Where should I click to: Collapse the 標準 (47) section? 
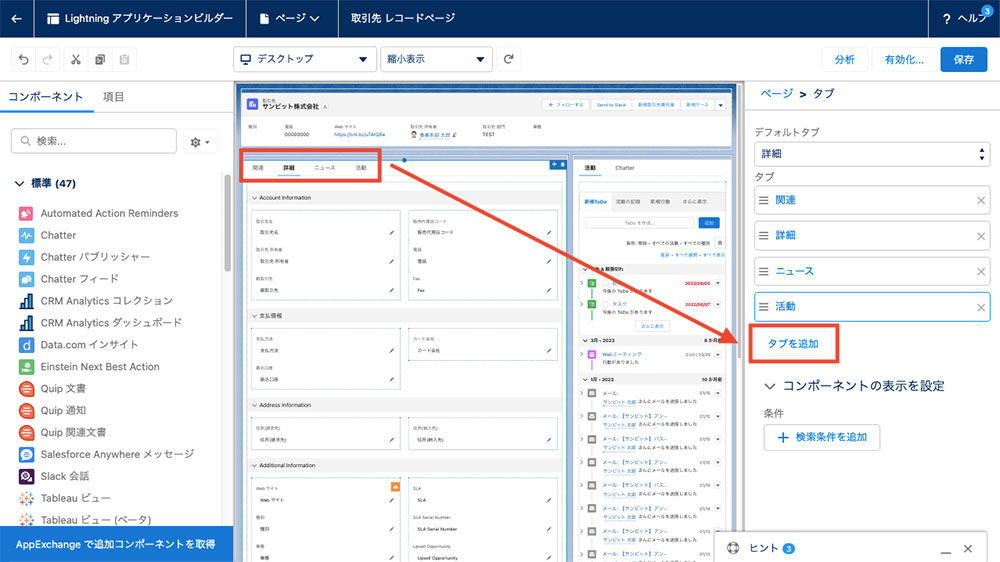tap(20, 184)
